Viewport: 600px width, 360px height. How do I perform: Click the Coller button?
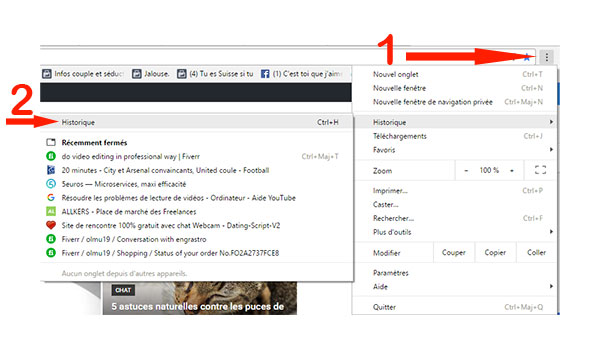pos(536,252)
